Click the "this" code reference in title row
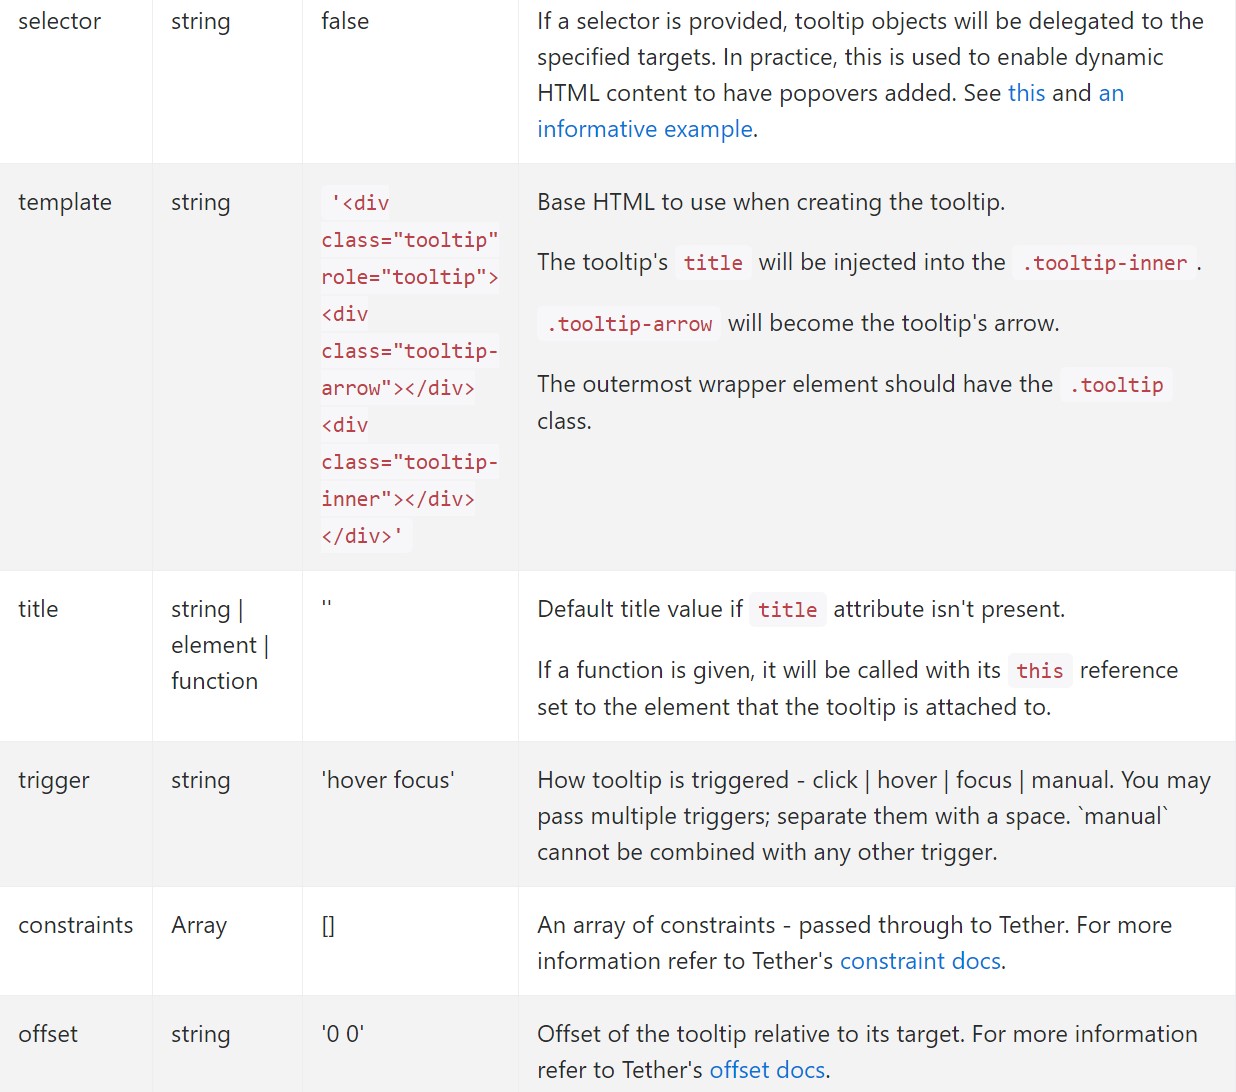 coord(1039,670)
